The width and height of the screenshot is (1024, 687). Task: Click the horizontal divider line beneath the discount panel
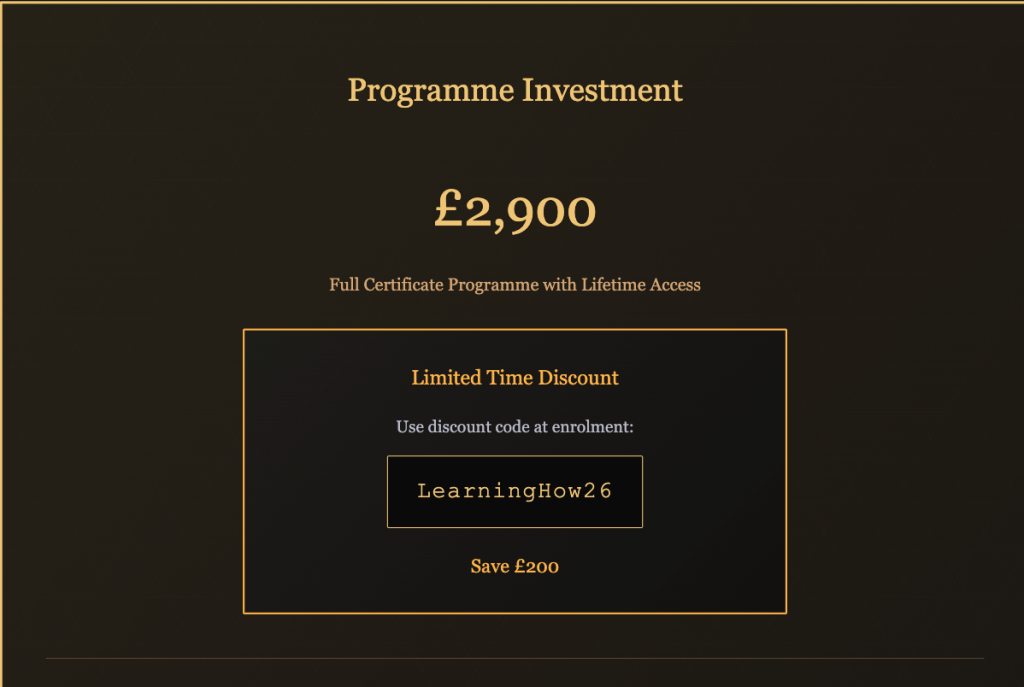[x=514, y=659]
